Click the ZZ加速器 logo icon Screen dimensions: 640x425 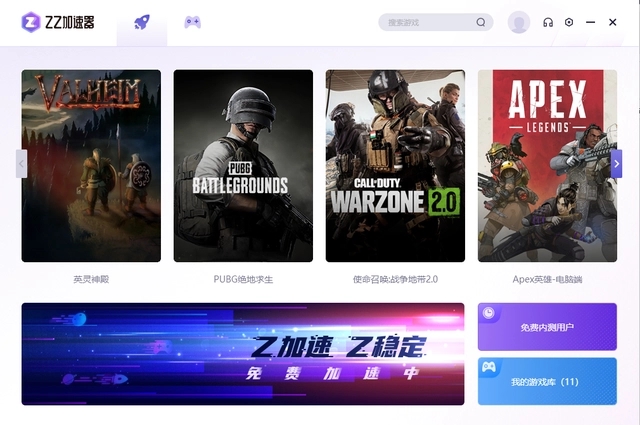pos(31,22)
